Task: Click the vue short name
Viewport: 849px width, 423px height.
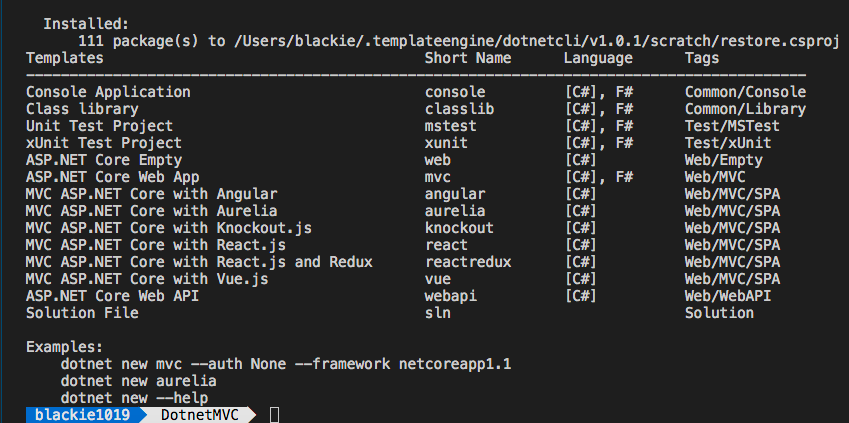Action: click(438, 279)
